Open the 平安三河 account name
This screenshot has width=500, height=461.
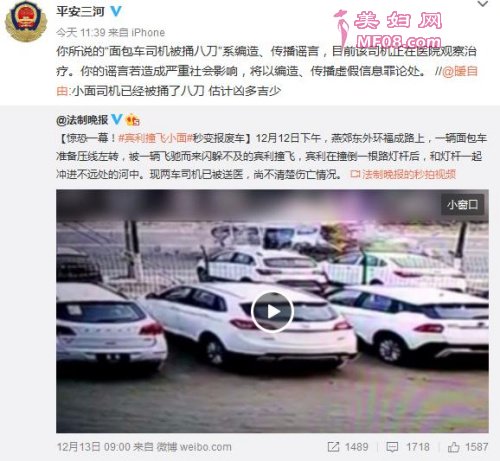pyautogui.click(x=80, y=12)
